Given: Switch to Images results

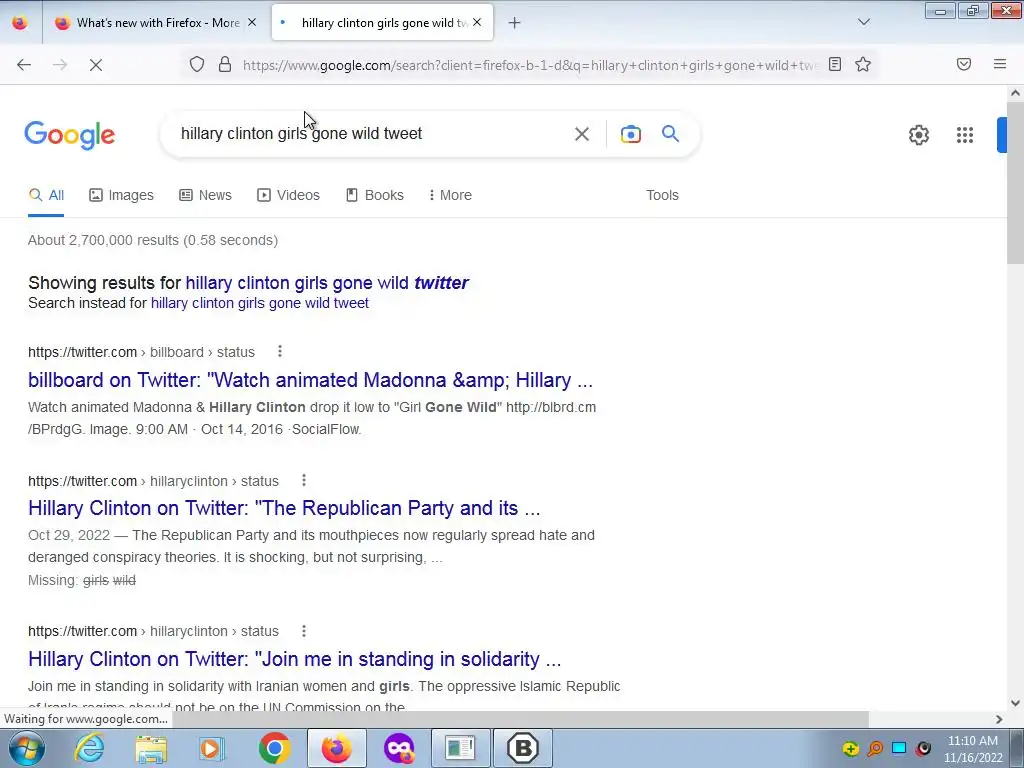Looking at the screenshot, I should click(121, 195).
